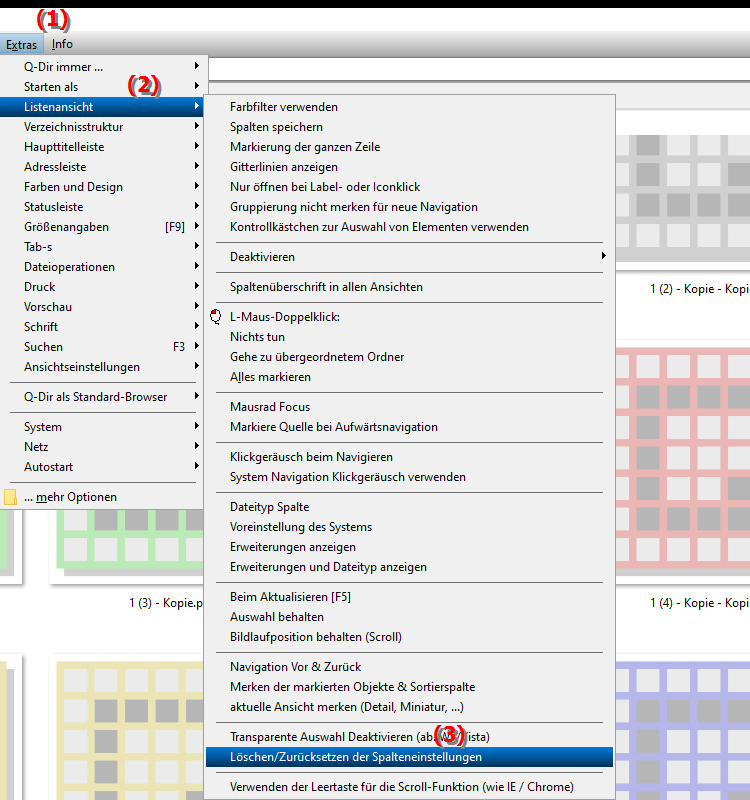Open Q-Dir als Standard-Browser submenu

click(102, 397)
